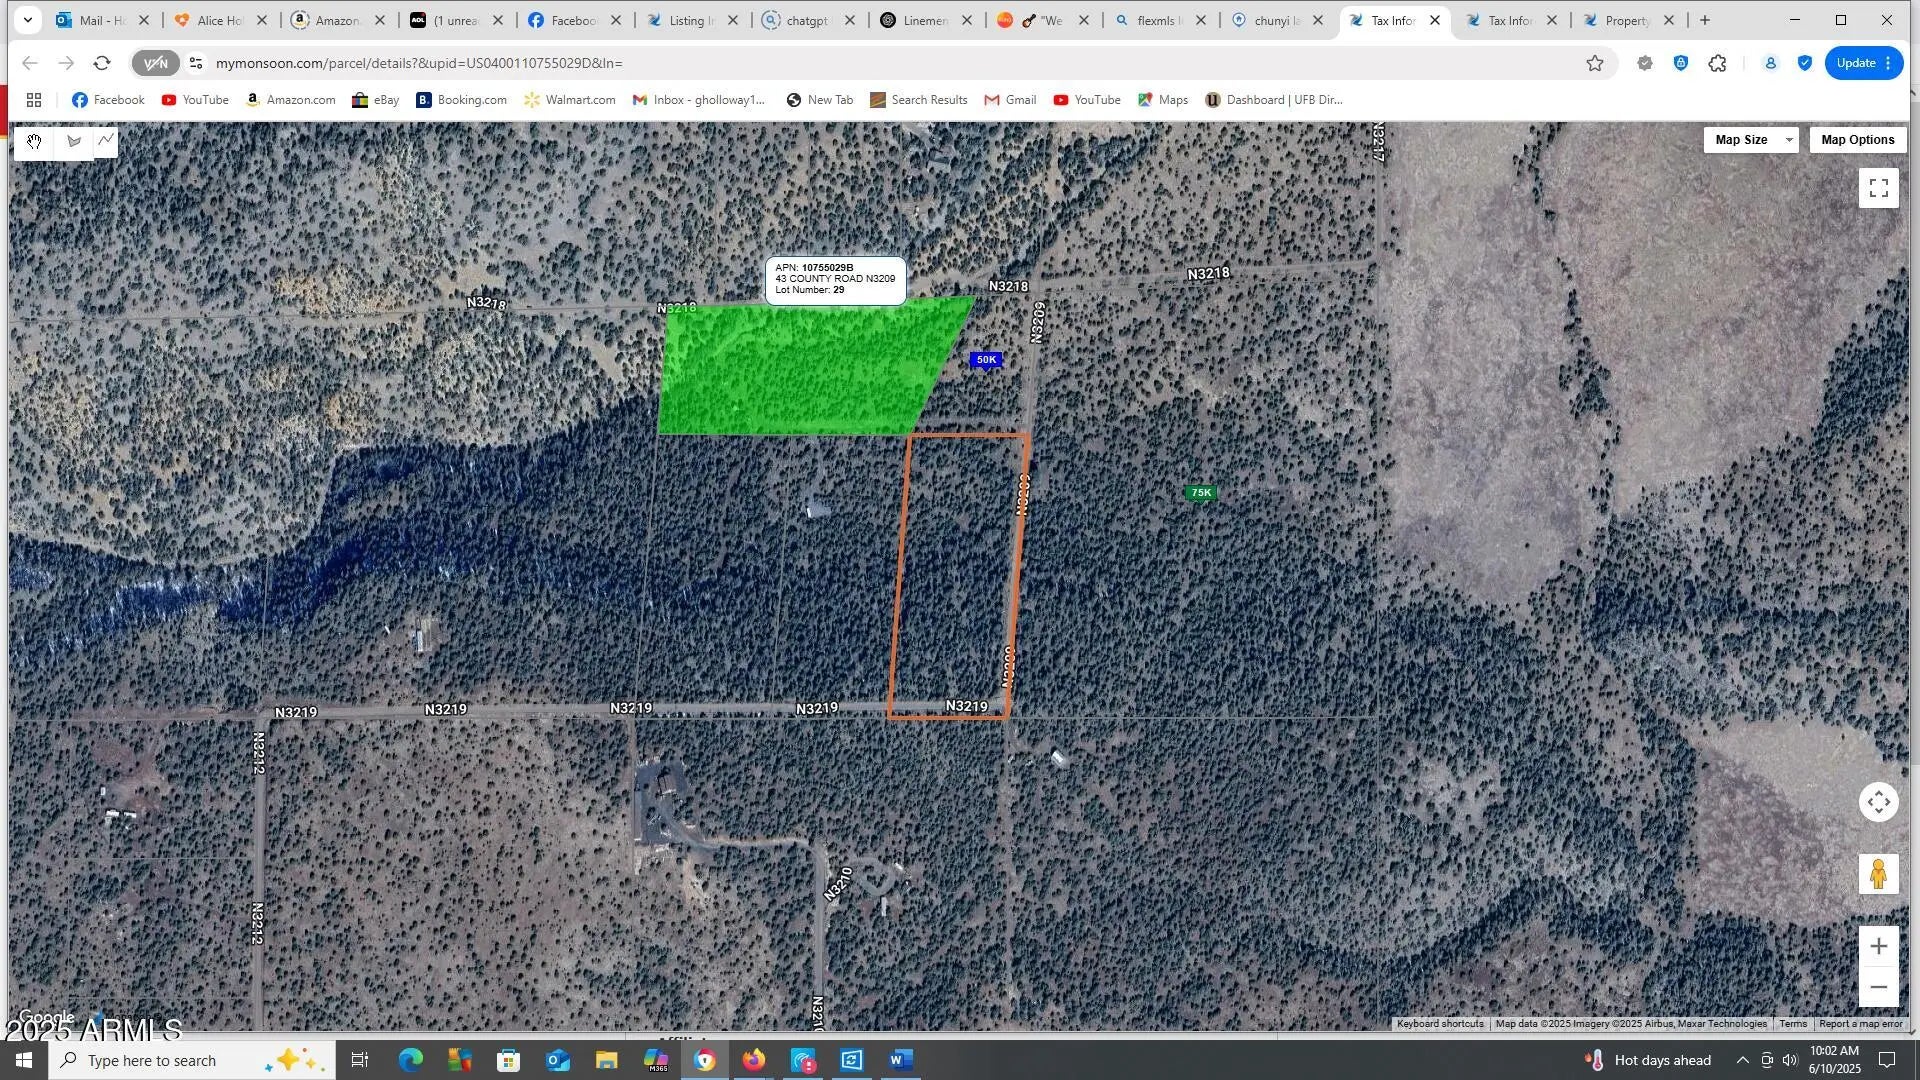
Task: Select the draw polyline tool
Action: [106, 141]
